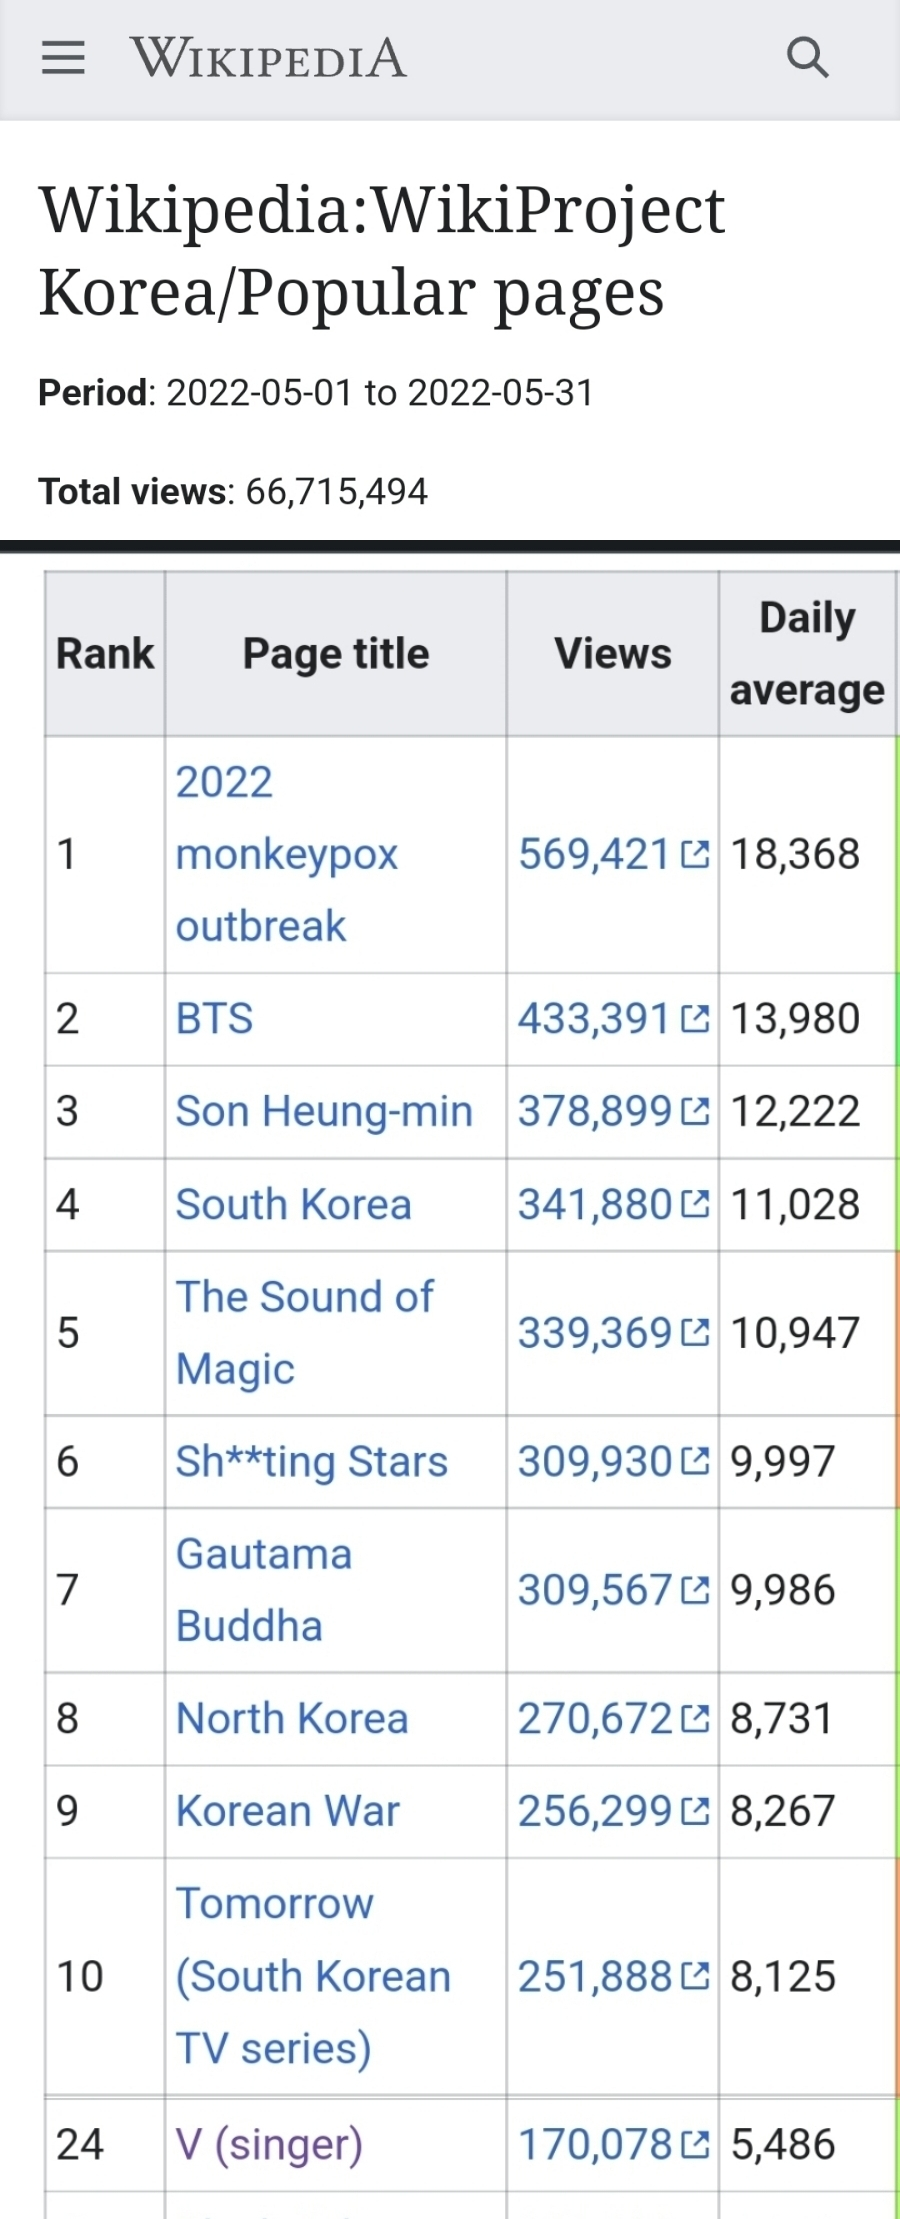Open the Korean War link
The image size is (900, 2219).
pos(287,1811)
